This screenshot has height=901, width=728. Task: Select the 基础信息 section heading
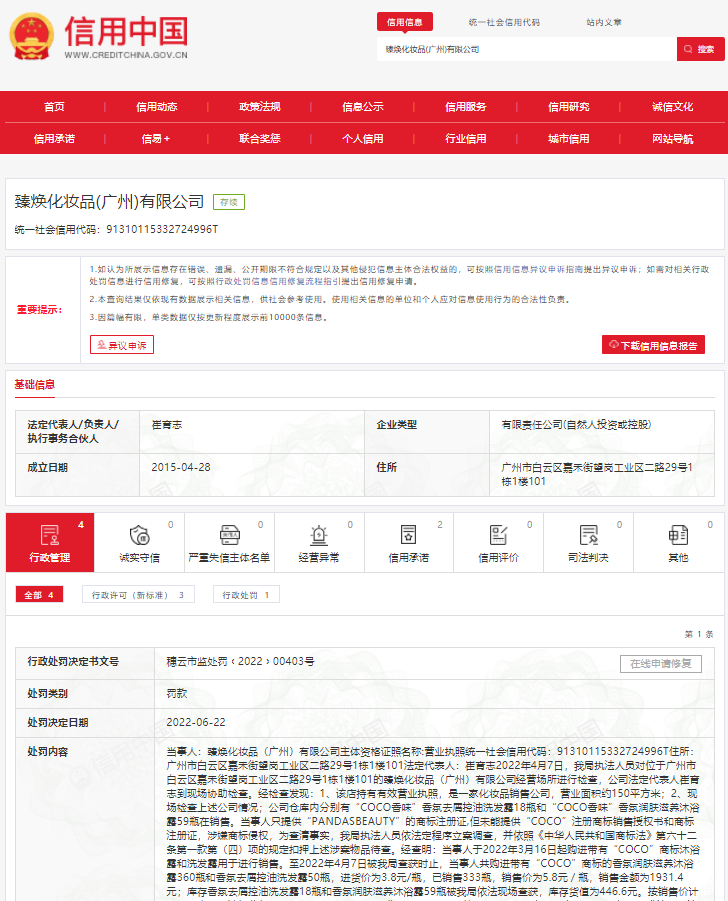click(x=34, y=385)
